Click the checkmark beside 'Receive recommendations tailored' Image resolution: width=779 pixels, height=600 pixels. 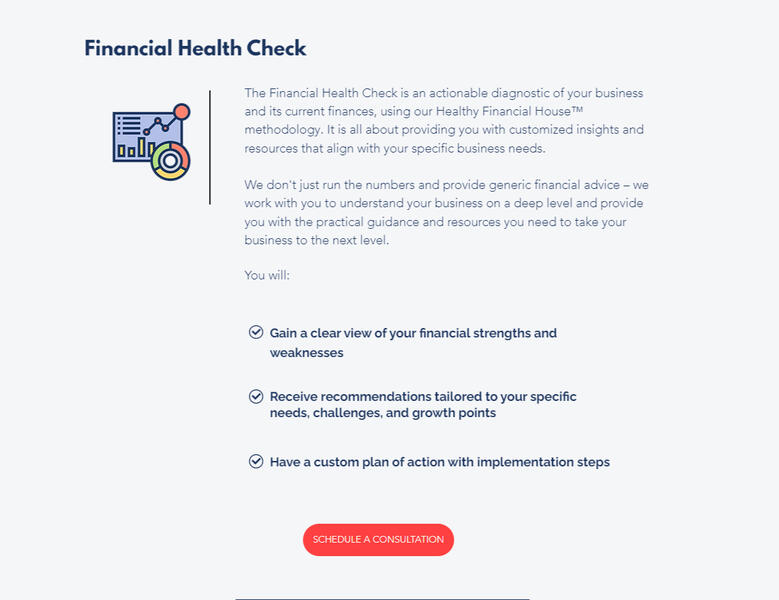(256, 396)
